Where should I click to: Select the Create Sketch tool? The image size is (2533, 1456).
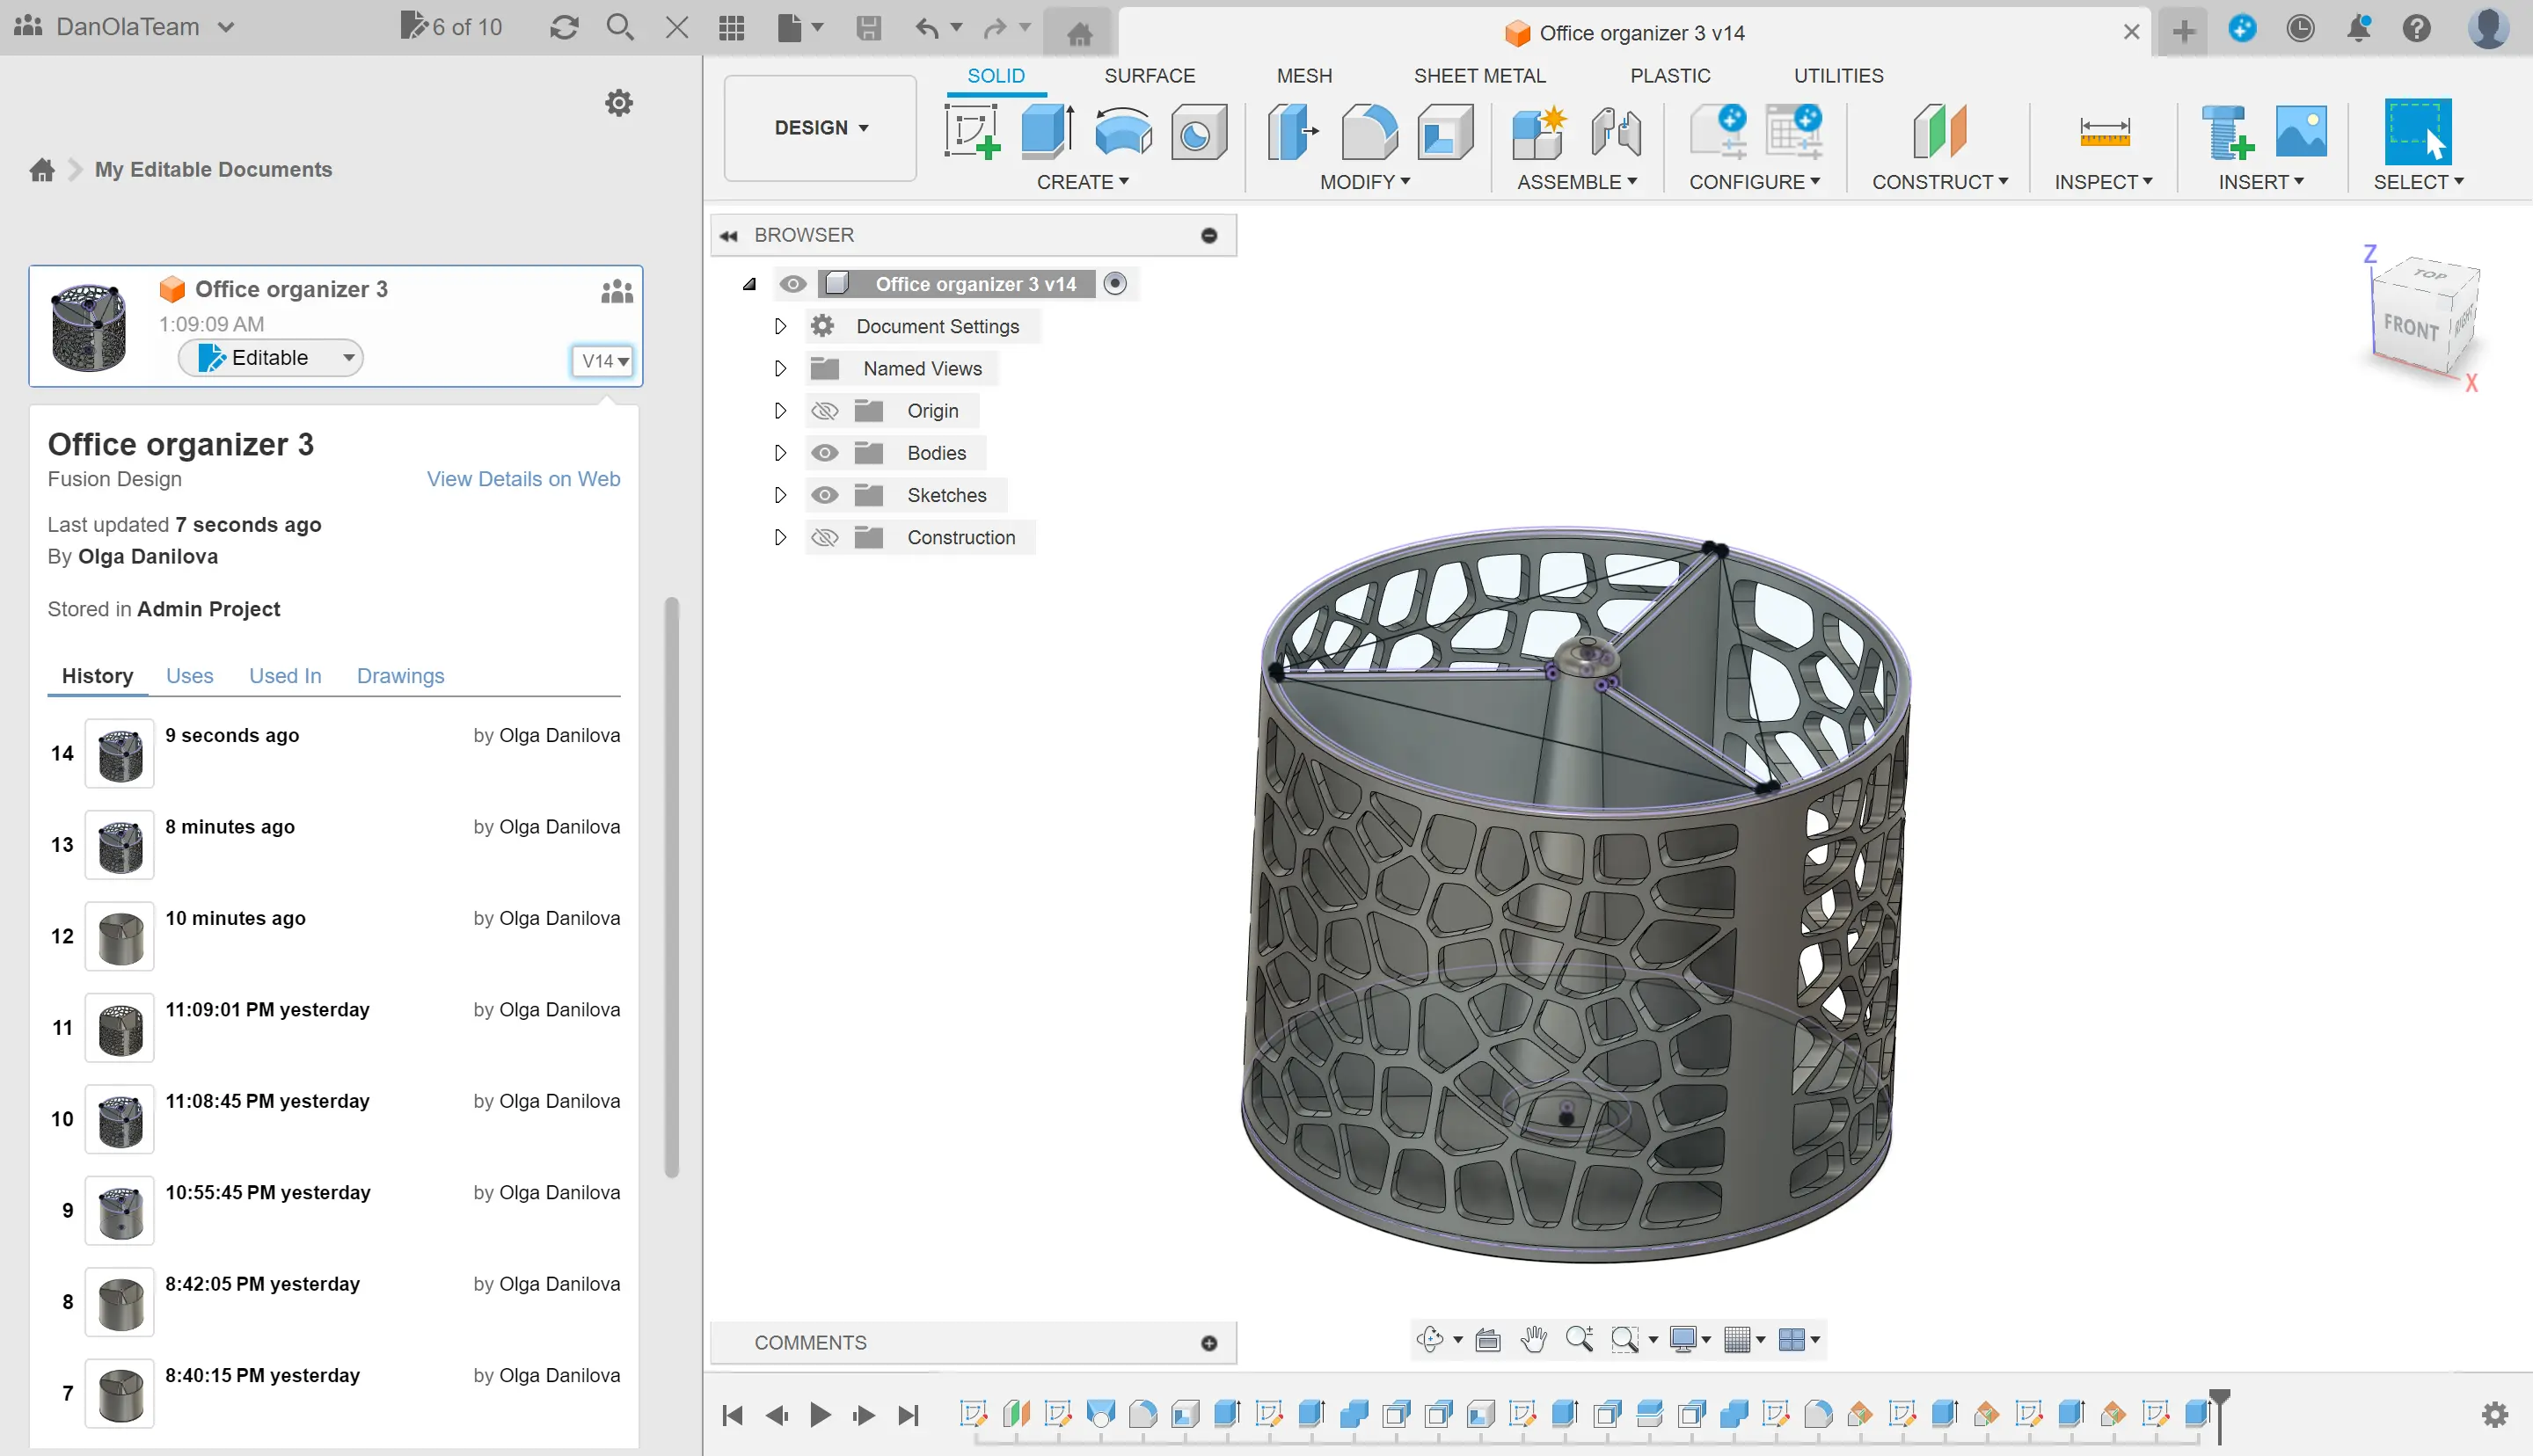[x=972, y=131]
